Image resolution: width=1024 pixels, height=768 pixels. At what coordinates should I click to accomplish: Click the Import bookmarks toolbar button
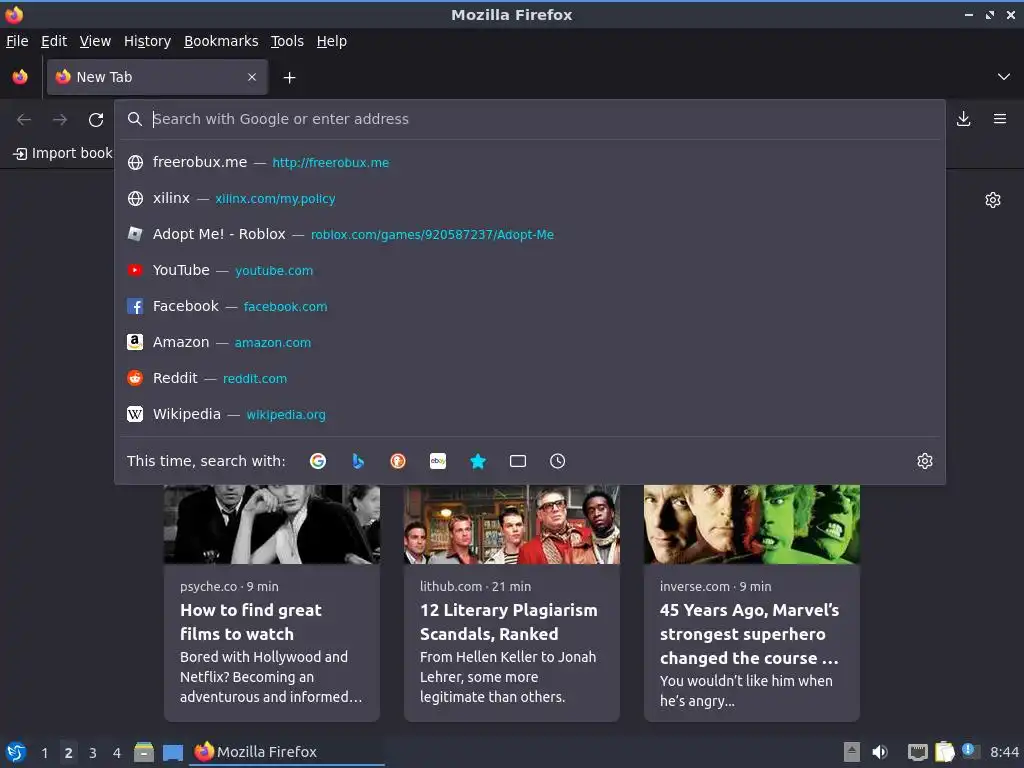point(63,153)
